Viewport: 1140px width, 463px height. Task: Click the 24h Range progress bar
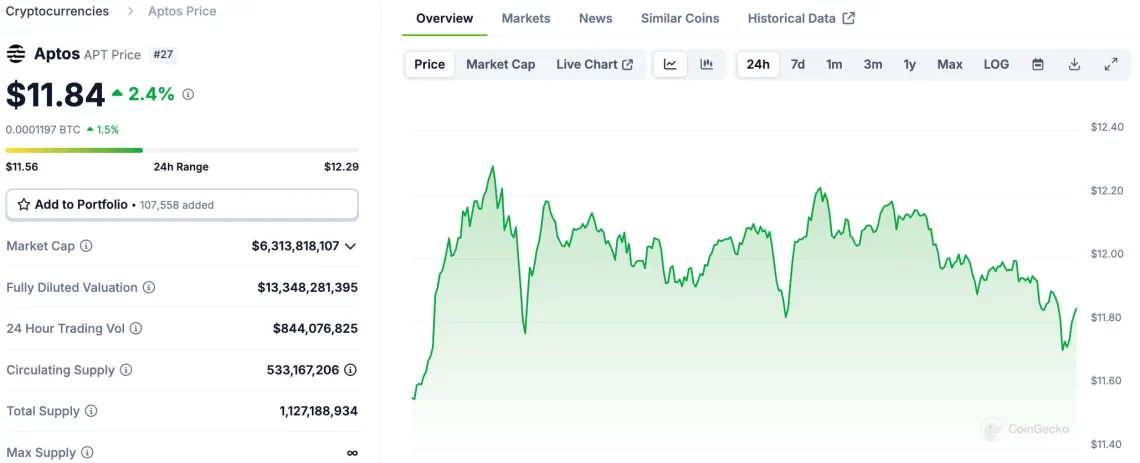[x=182, y=150]
